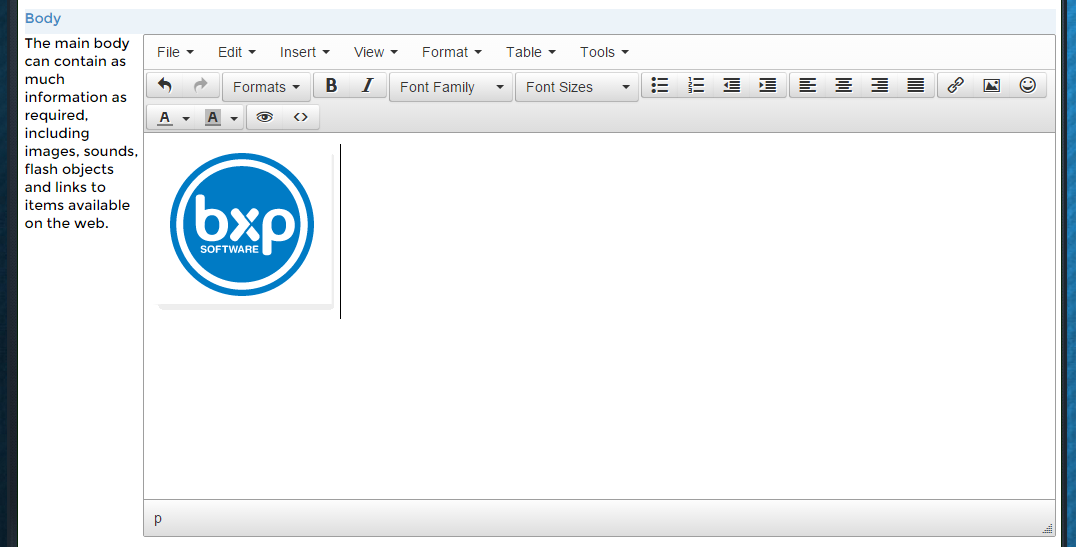The width and height of the screenshot is (1076, 547).
Task: Click the Redo arrow icon
Action: (x=201, y=86)
